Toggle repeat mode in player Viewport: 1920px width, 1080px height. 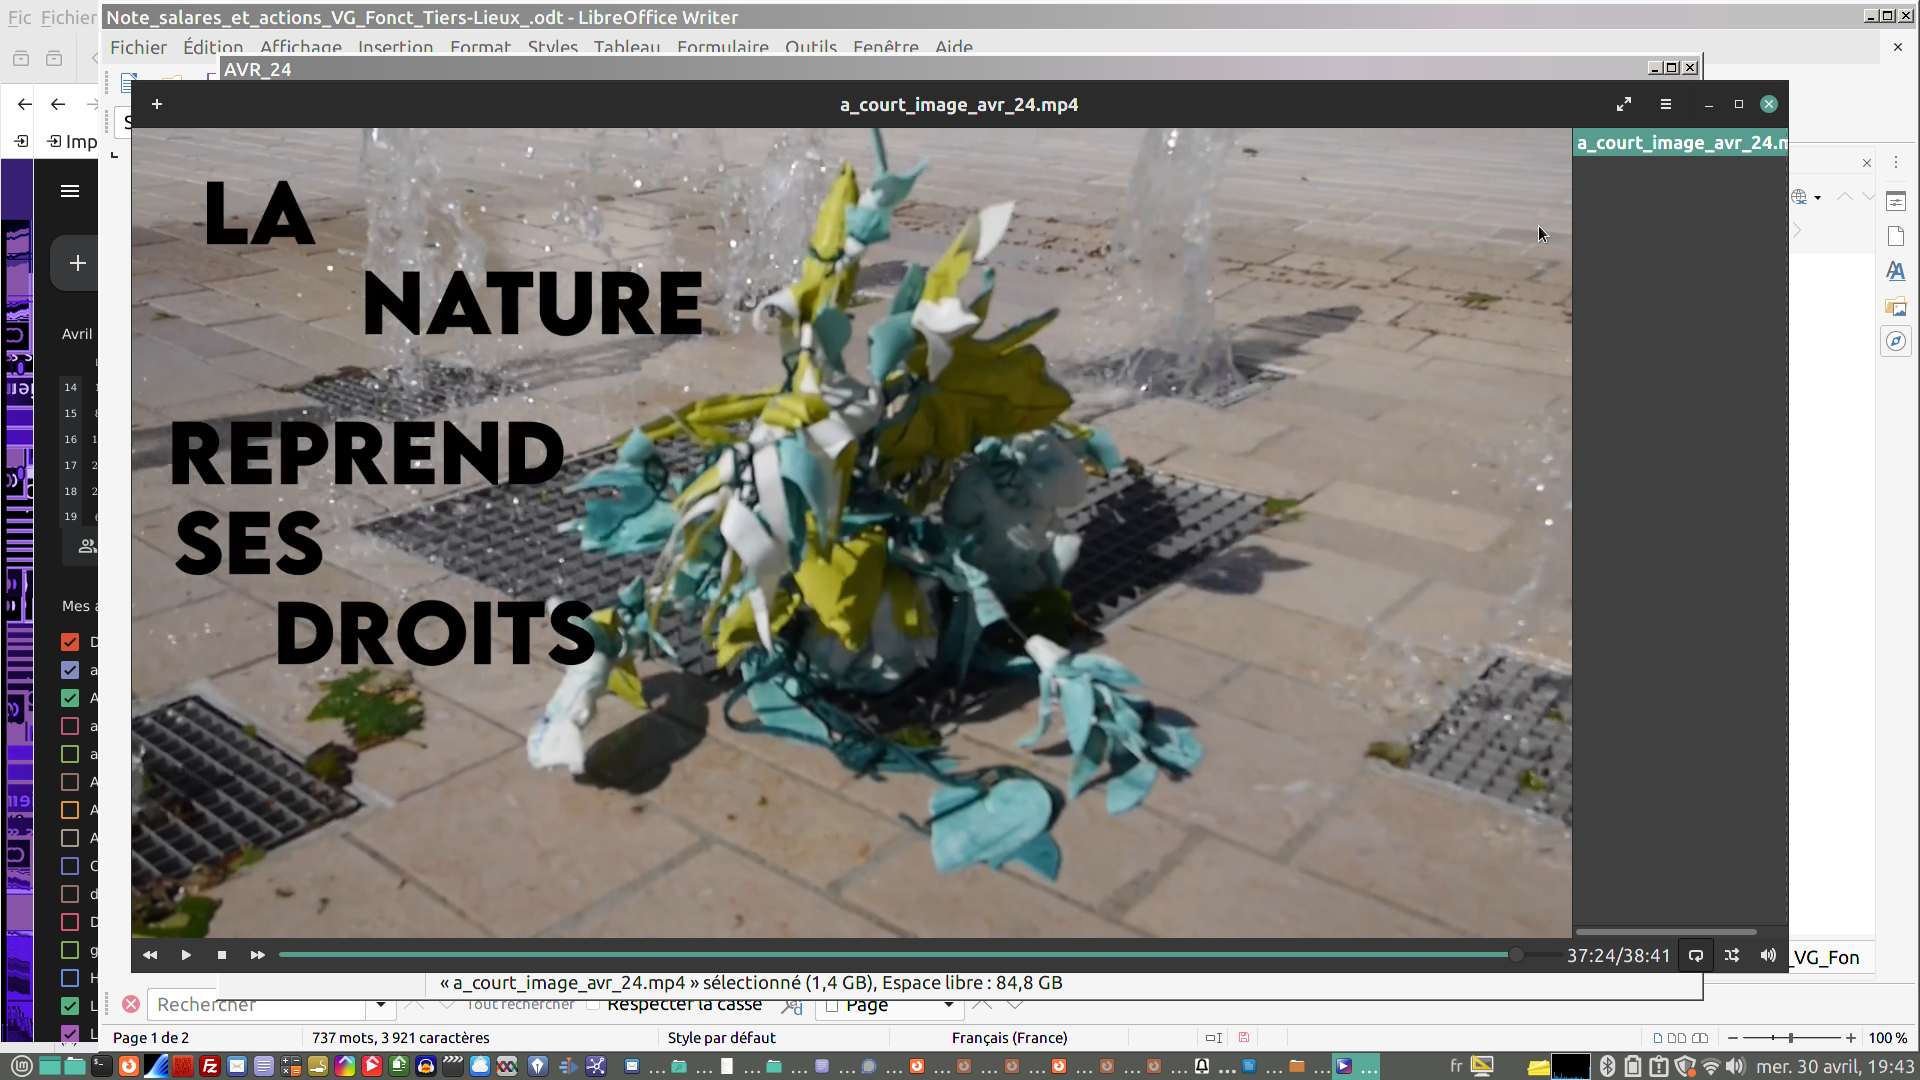point(1696,955)
